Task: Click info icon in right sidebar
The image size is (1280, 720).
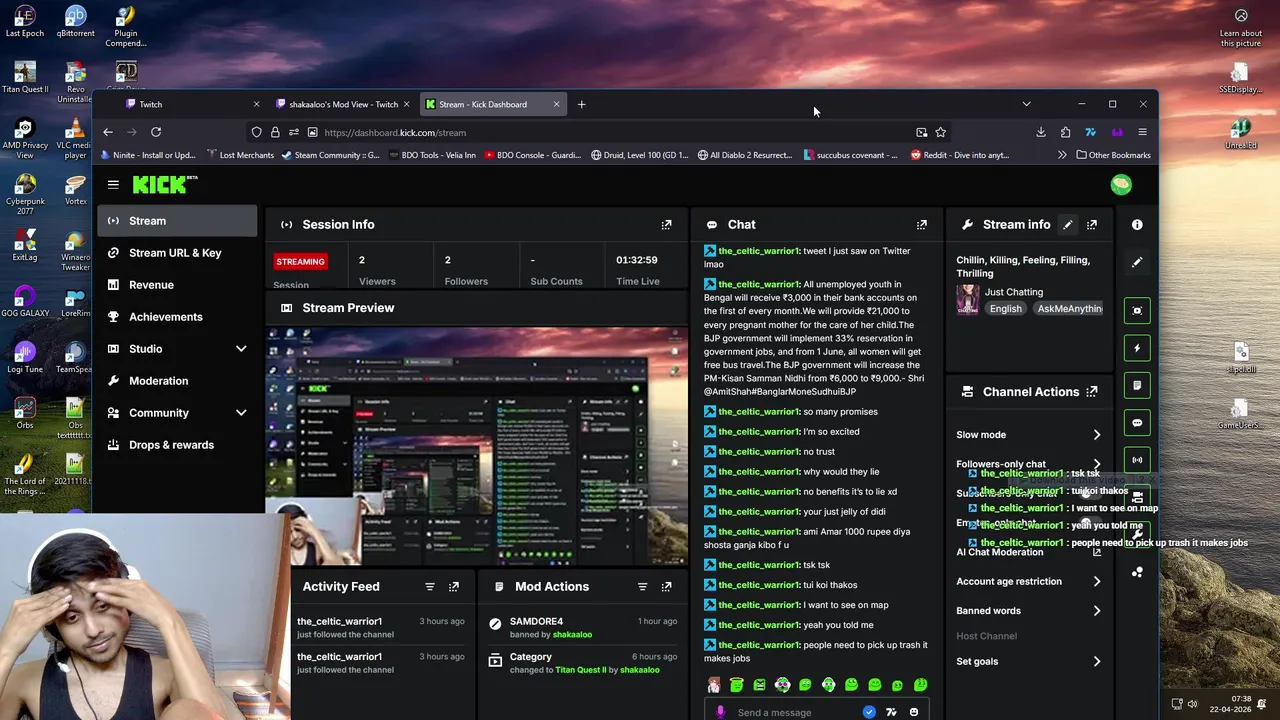Action: 1137,225
